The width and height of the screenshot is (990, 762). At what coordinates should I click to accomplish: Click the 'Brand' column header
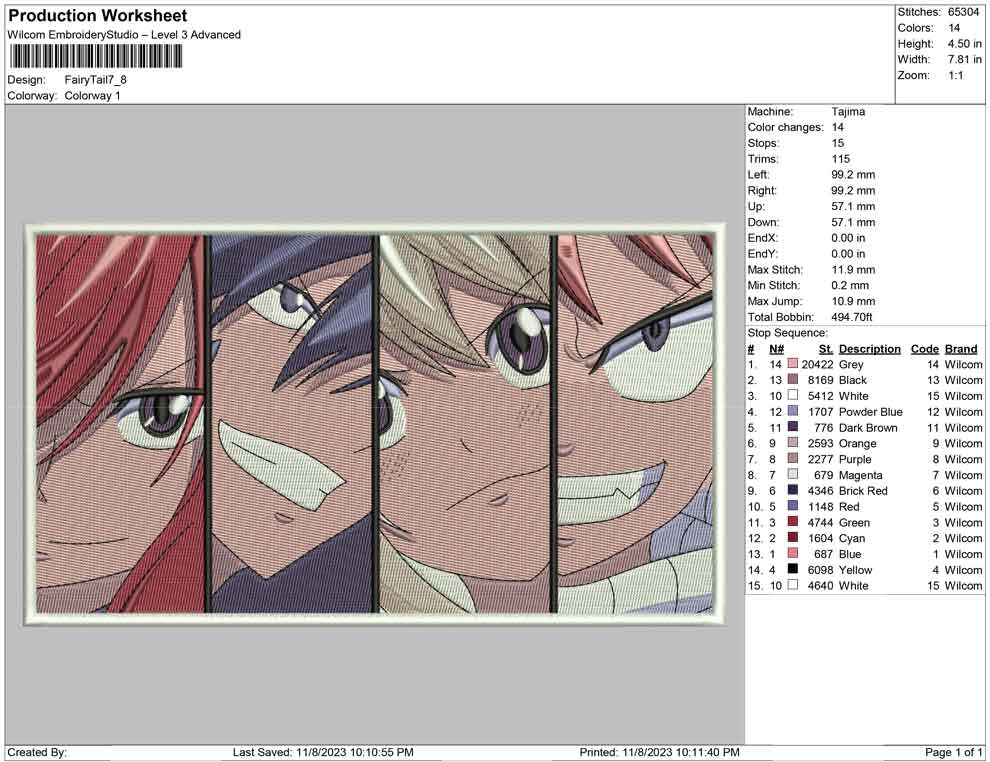(961, 348)
